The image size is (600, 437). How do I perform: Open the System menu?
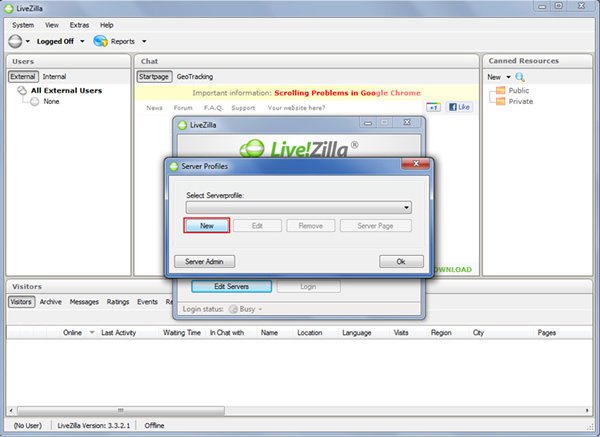[x=23, y=25]
